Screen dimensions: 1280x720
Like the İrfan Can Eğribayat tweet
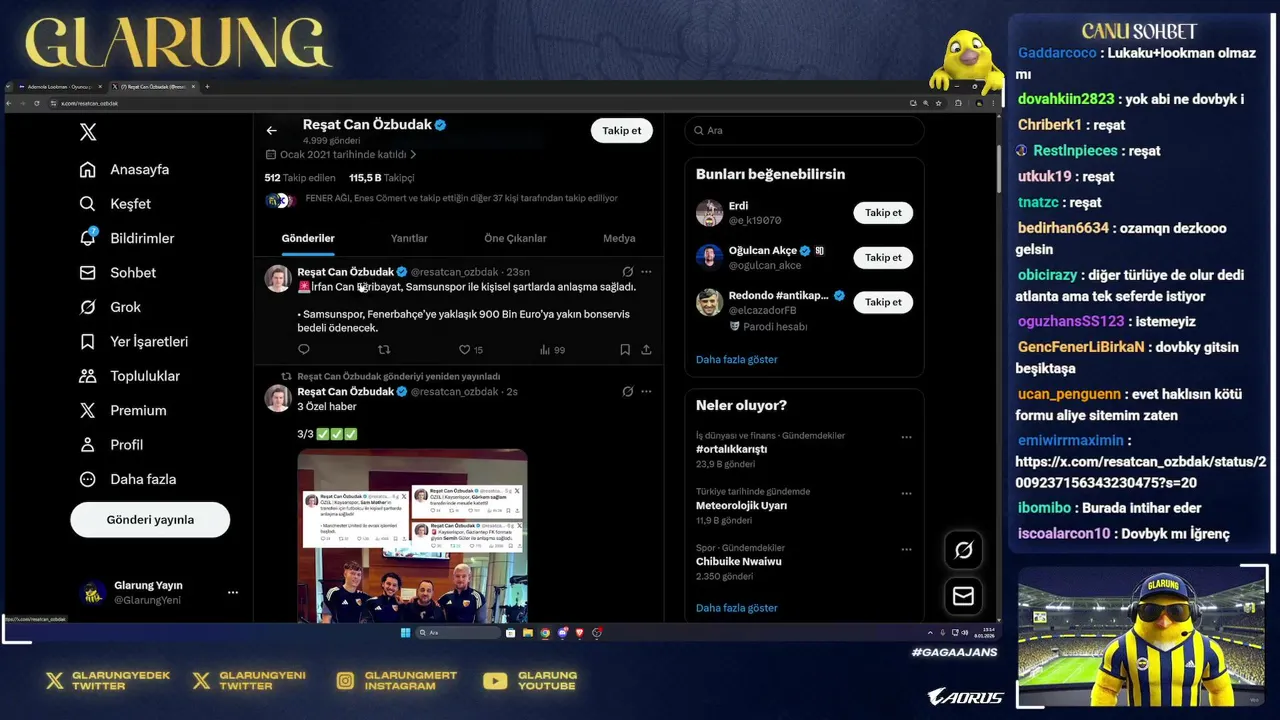point(470,350)
